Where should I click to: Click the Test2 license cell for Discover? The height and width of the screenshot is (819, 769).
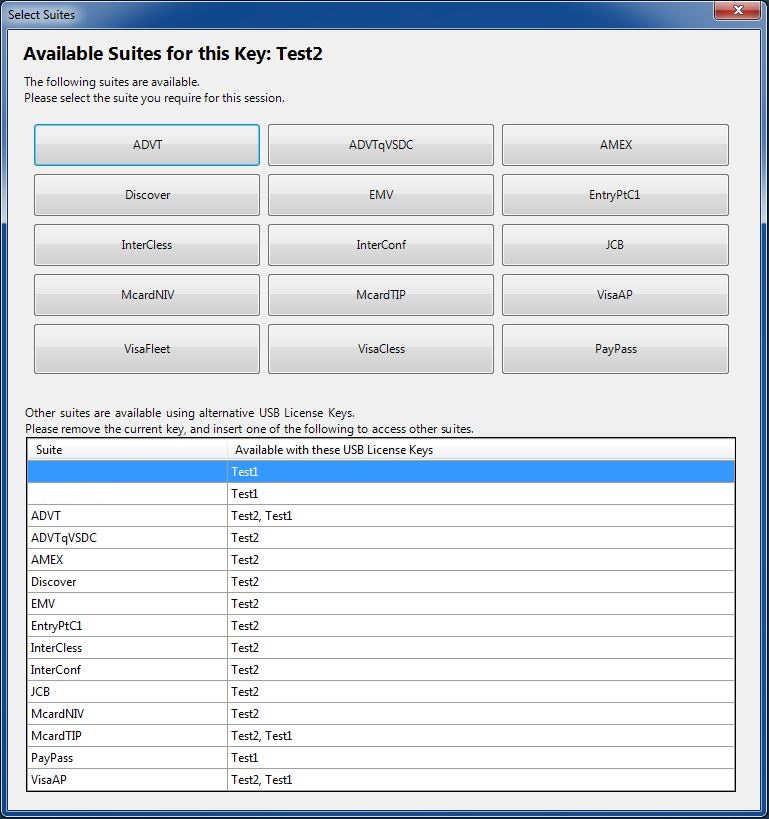click(481, 581)
